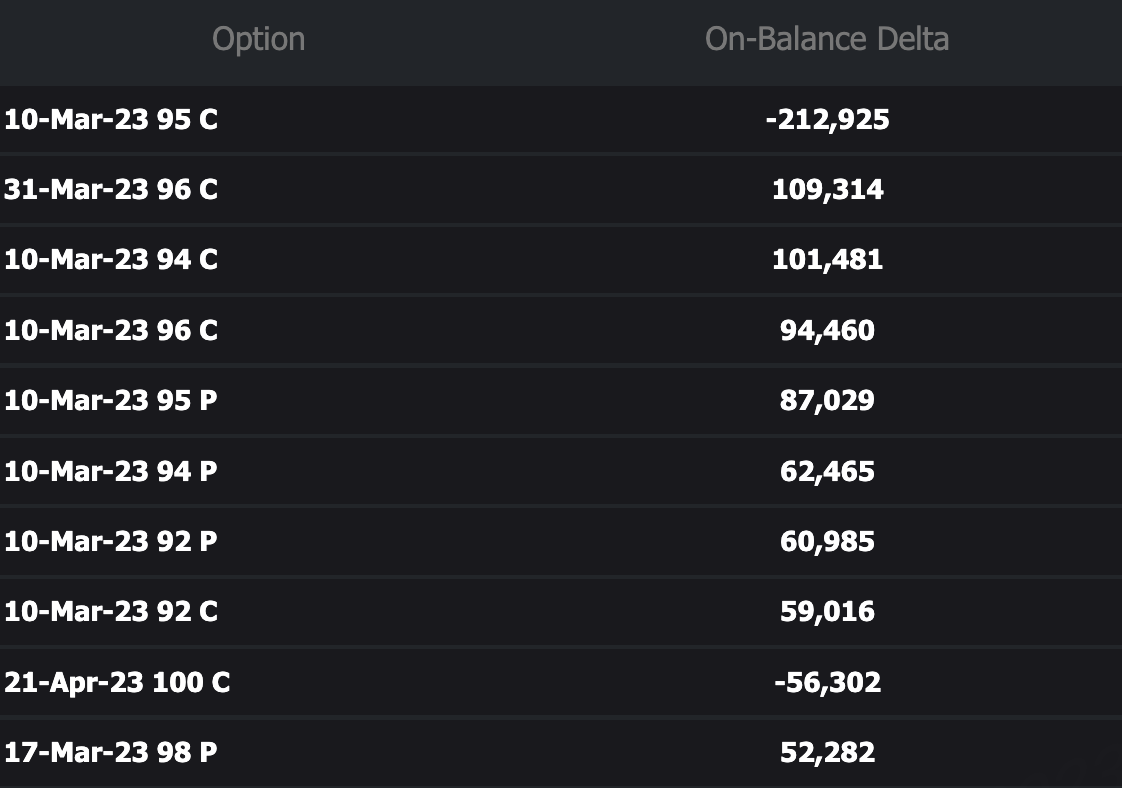Open the 21-Apr-23 100 C option
The height and width of the screenshot is (788, 1122).
(117, 682)
